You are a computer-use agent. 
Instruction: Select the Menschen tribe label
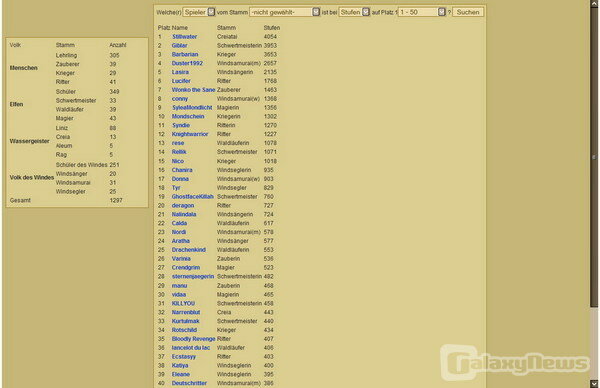pos(24,68)
